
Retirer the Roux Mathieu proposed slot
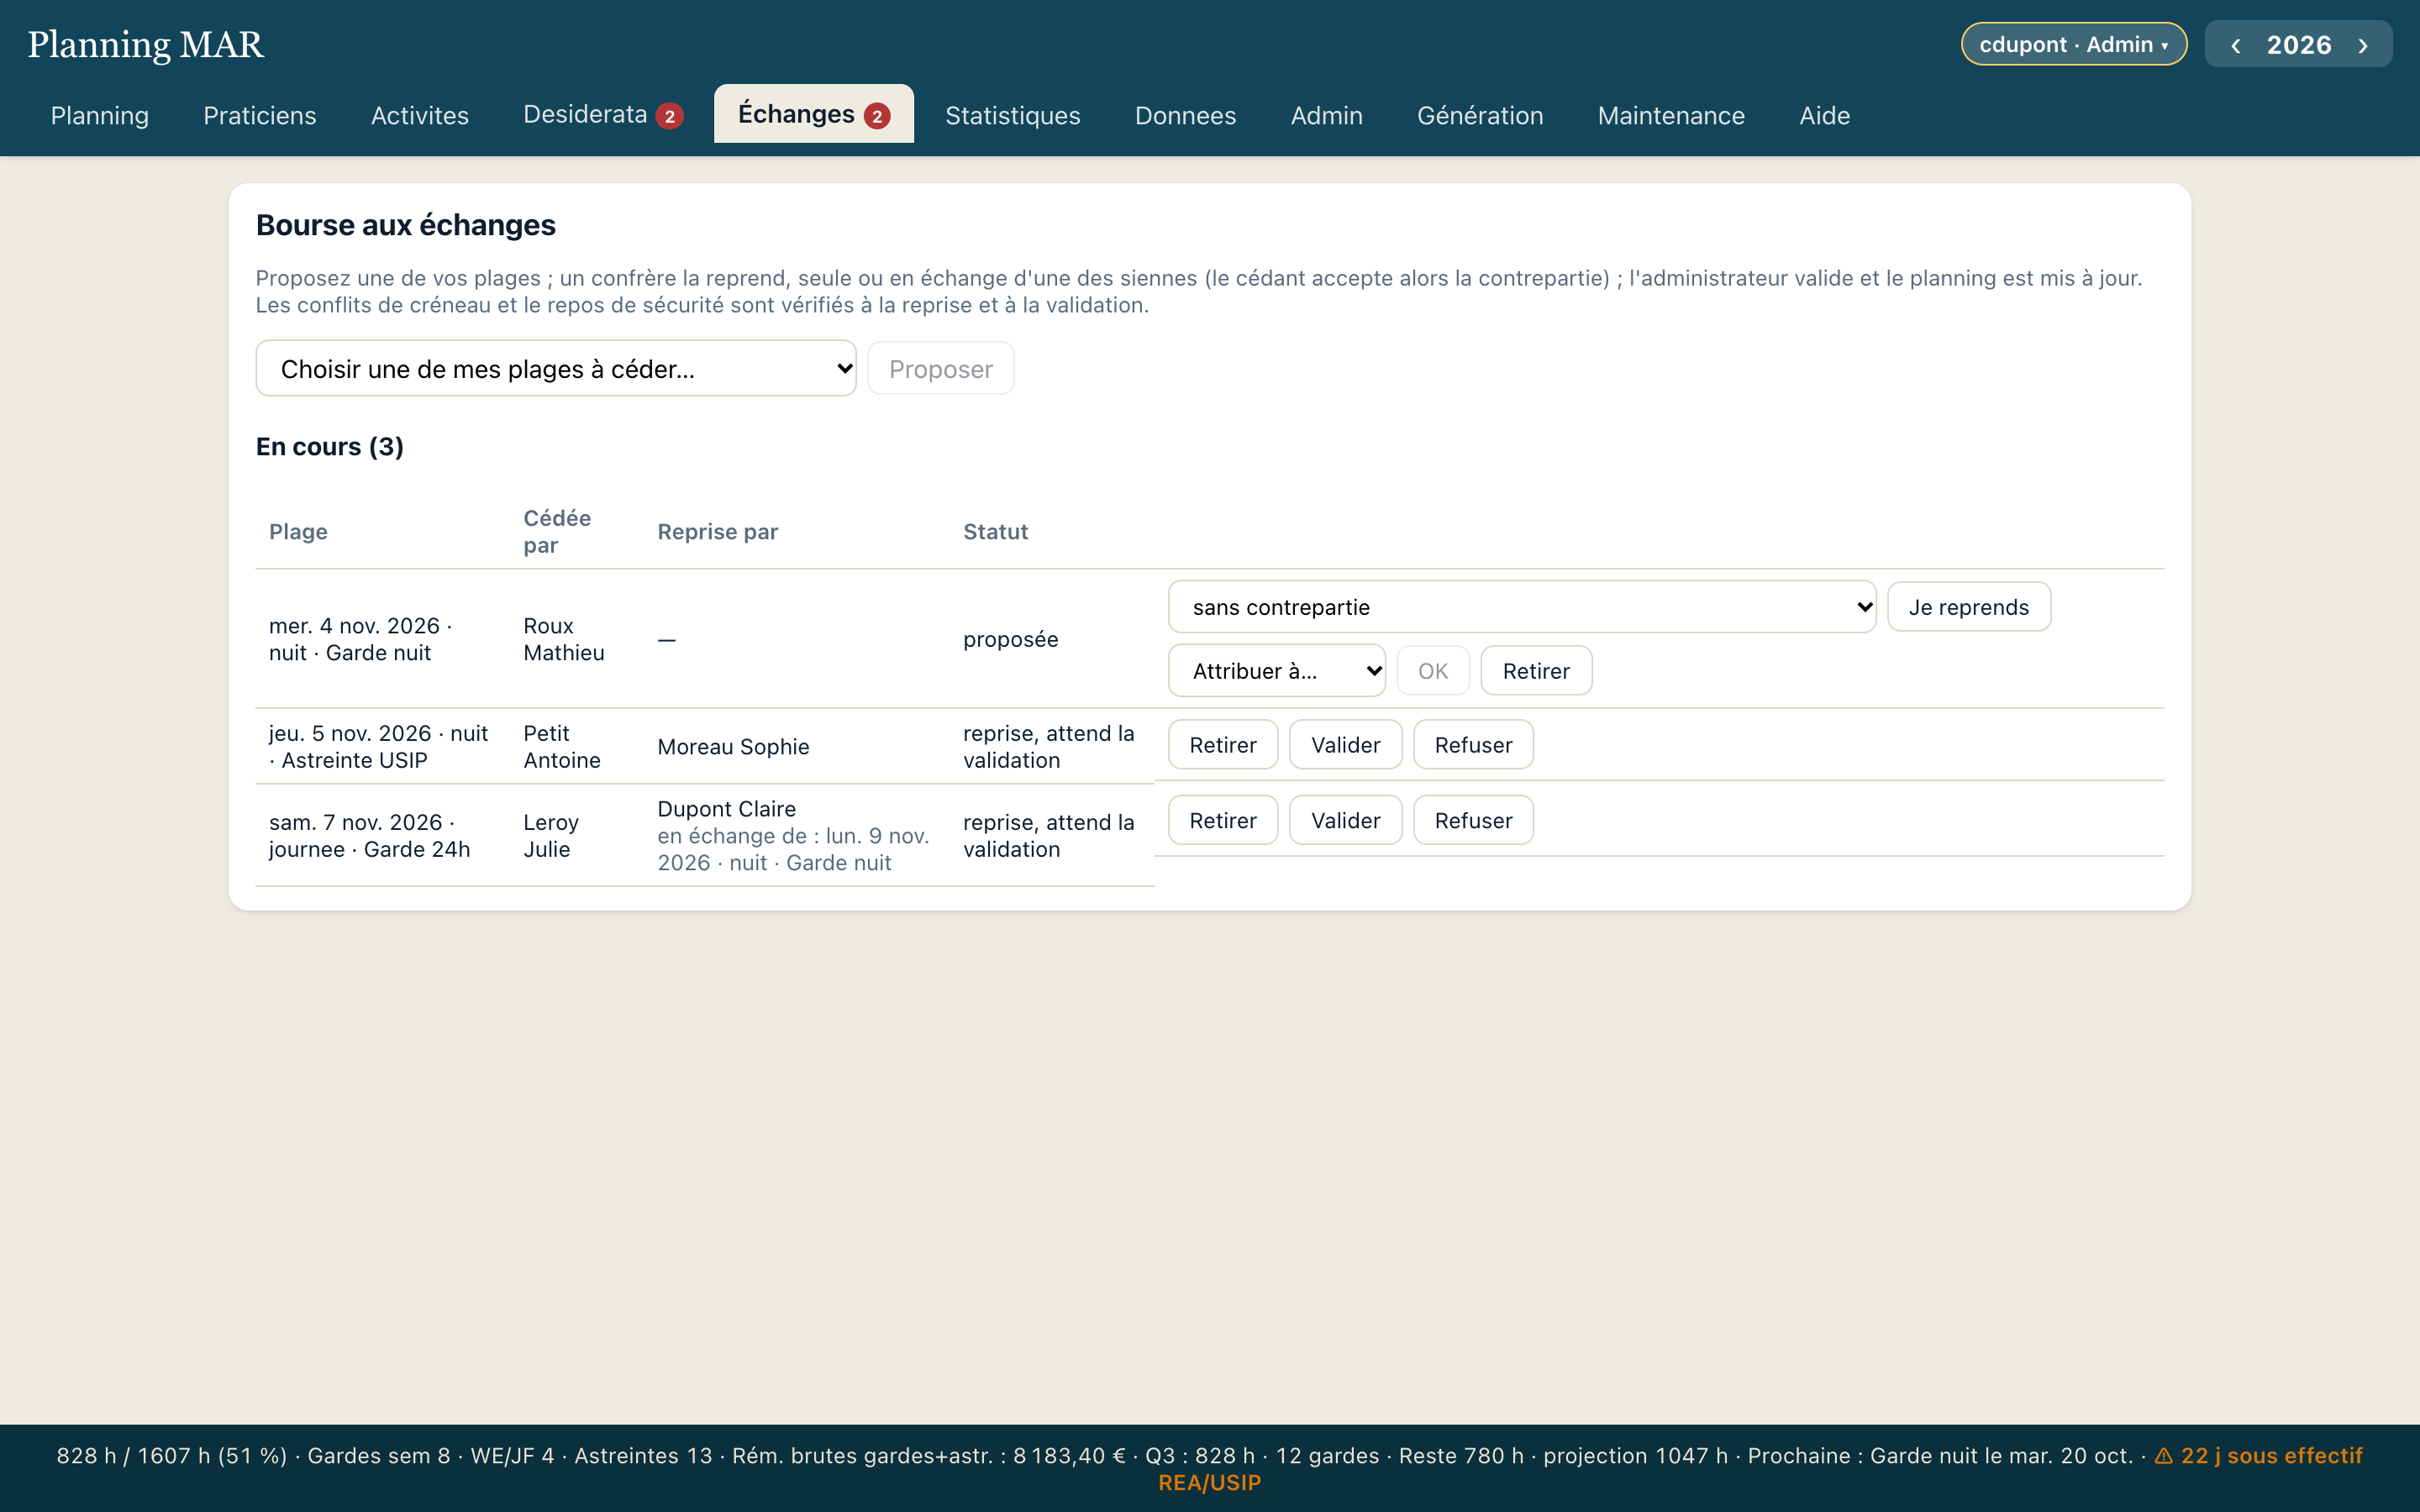(1536, 670)
